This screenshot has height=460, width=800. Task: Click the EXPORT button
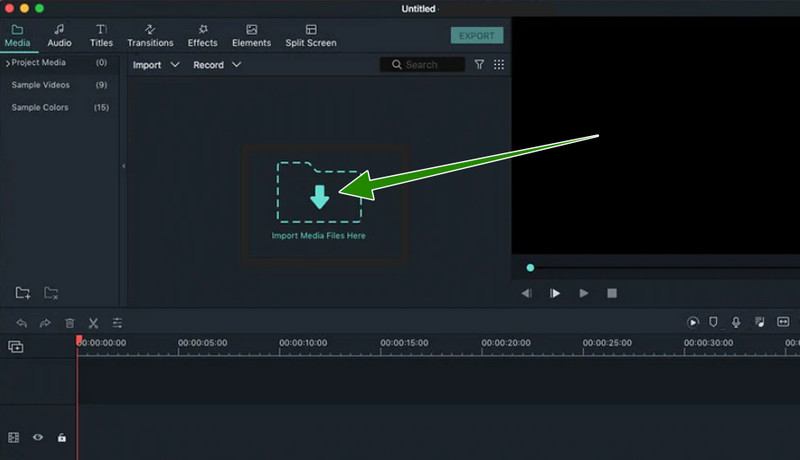point(477,36)
